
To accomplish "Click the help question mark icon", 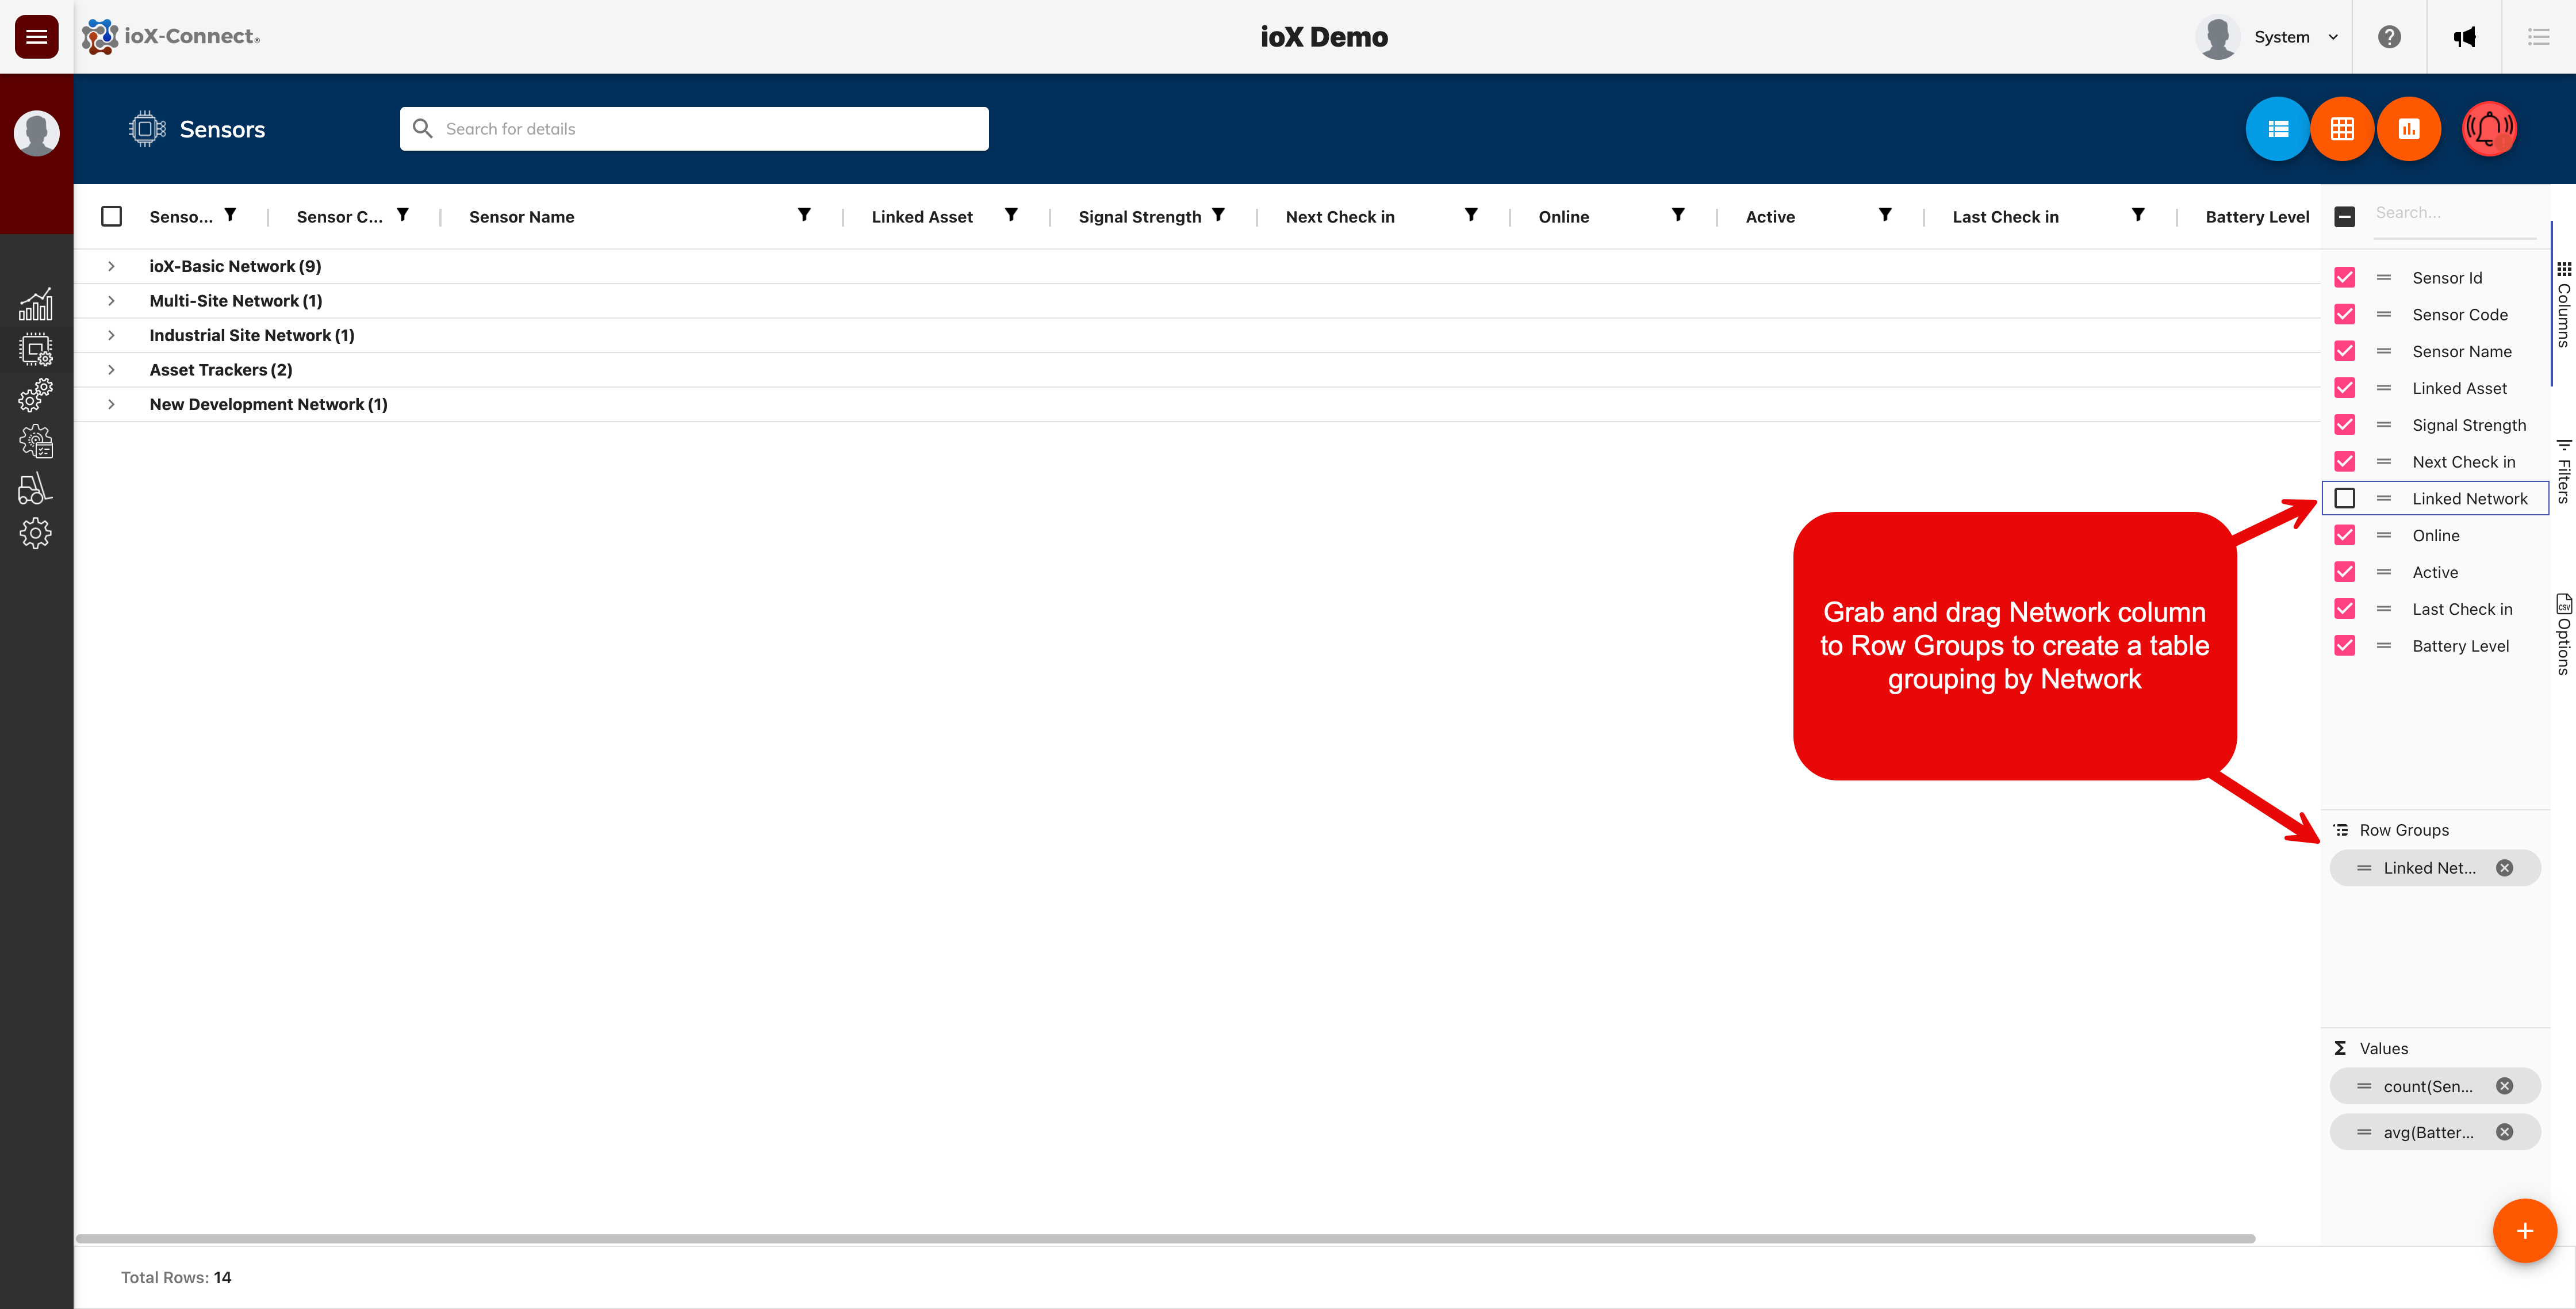I will click(x=2389, y=37).
